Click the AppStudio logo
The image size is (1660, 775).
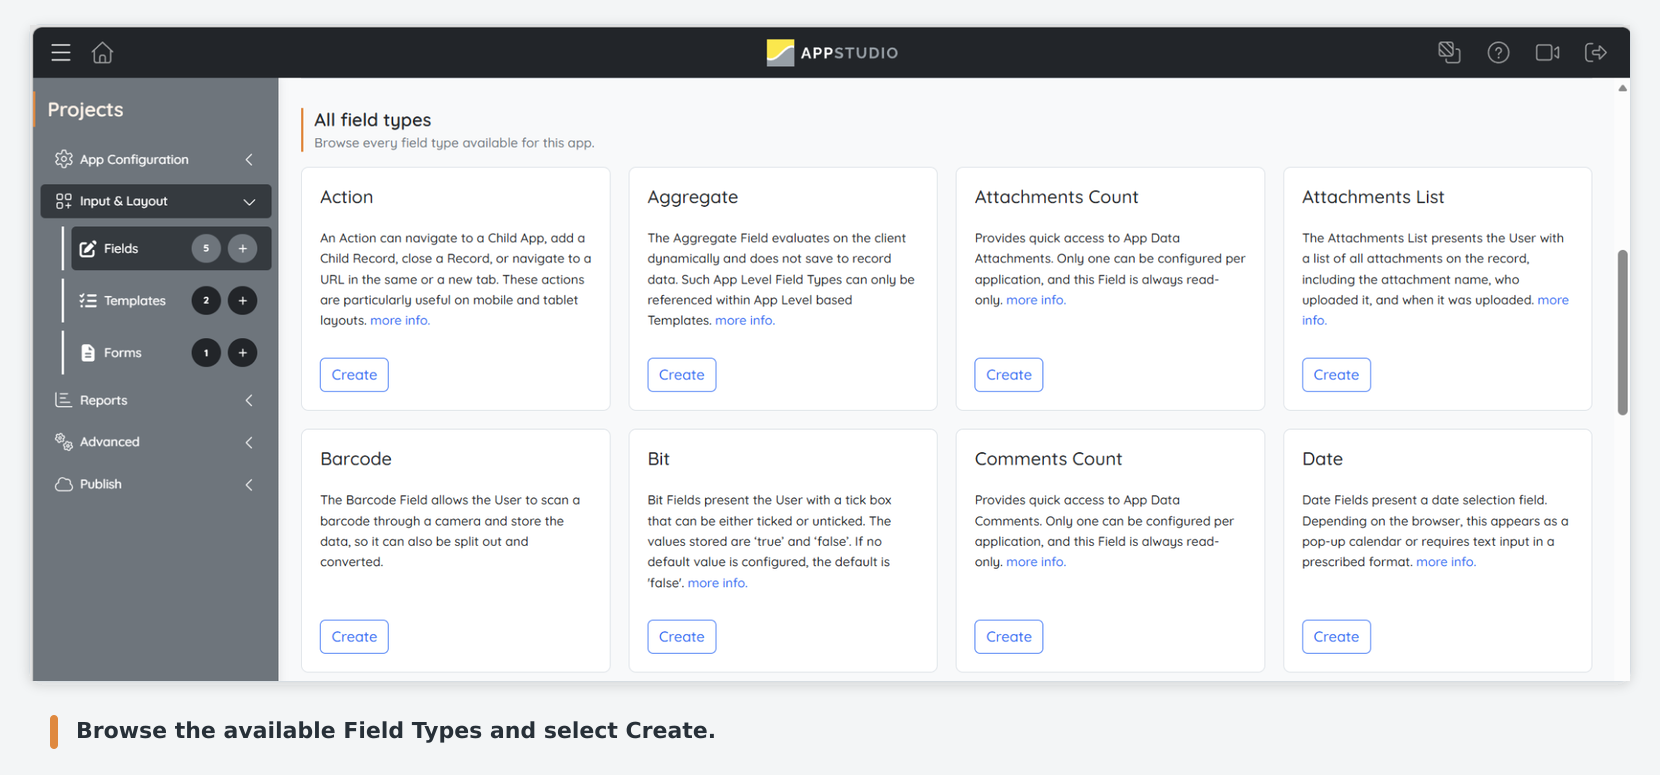tap(832, 52)
